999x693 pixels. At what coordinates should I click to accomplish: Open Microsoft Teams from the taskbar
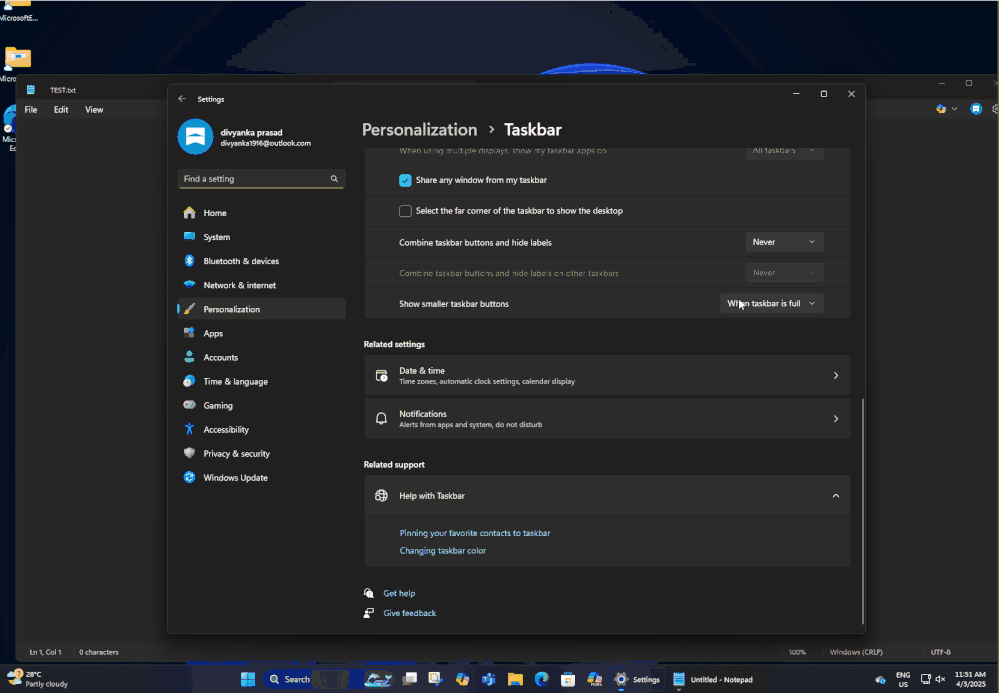point(489,680)
